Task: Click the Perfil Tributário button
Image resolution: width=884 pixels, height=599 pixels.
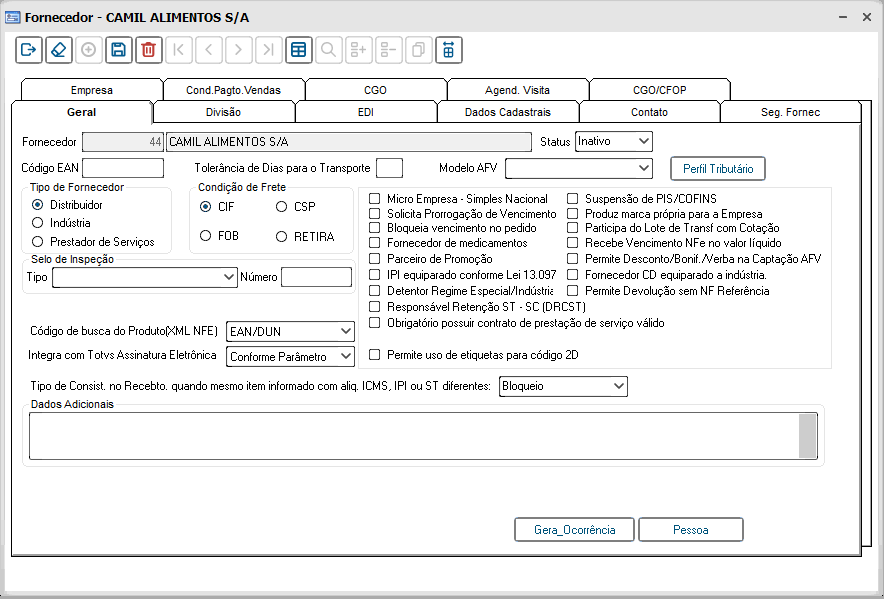Action: click(x=717, y=168)
